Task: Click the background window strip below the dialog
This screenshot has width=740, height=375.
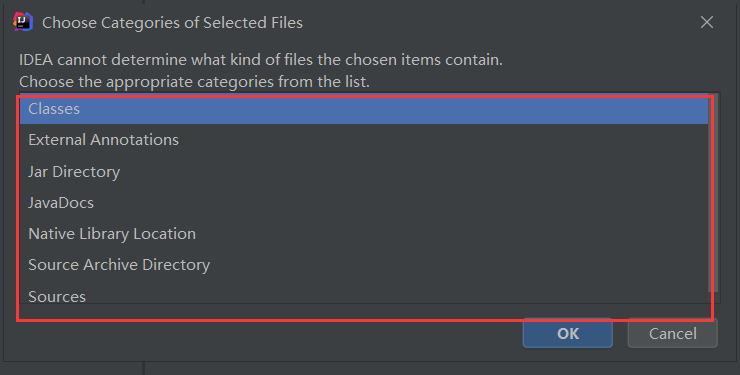Action: click(x=370, y=369)
